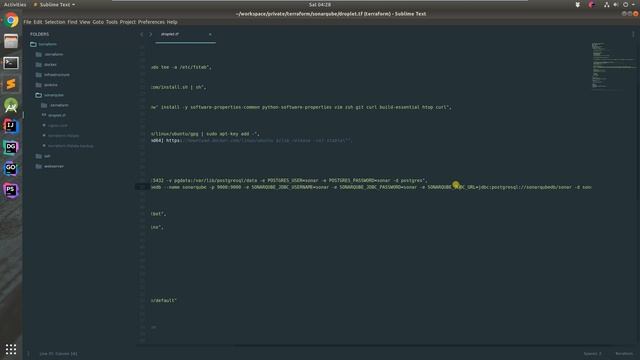Viewport: 640px width, 360px height.
Task: Click the line and column status text
Action: click(58, 353)
